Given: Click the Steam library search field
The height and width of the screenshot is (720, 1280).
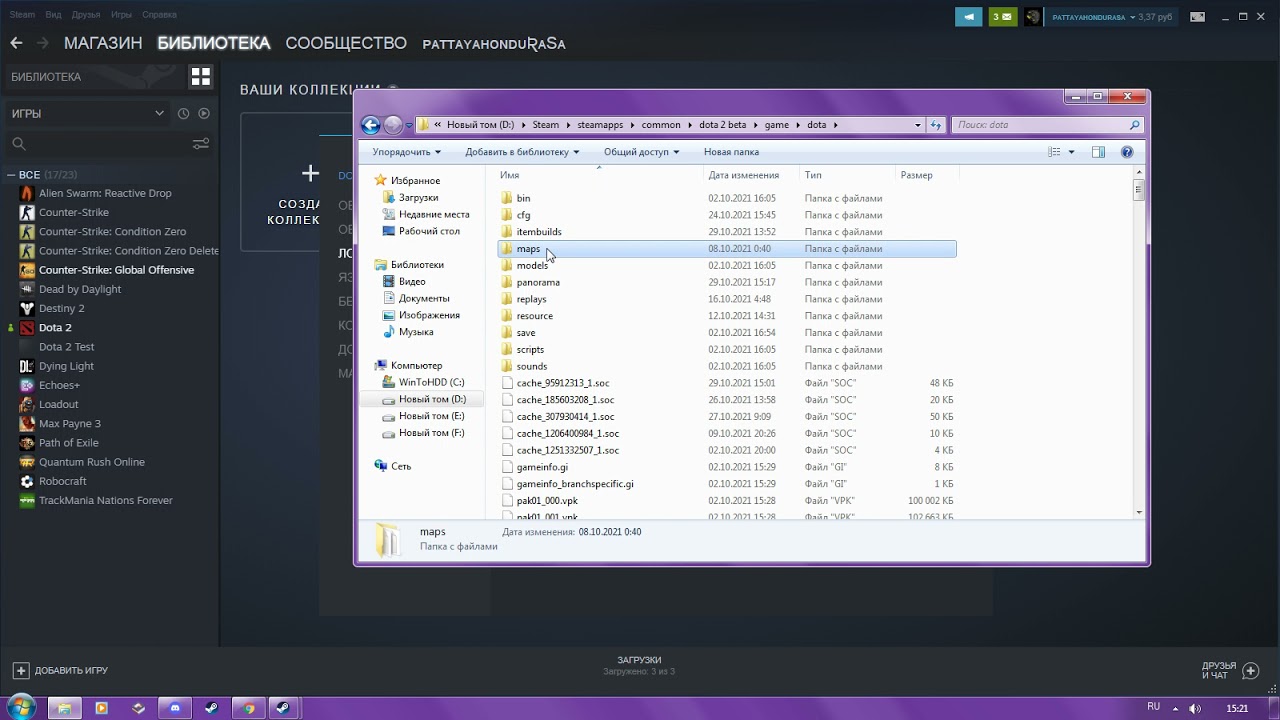Looking at the screenshot, I should tap(98, 144).
